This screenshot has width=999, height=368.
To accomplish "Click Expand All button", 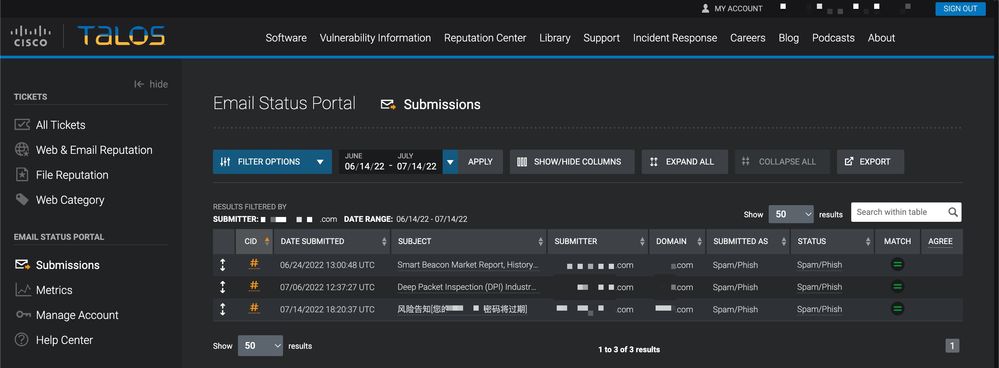I will (x=684, y=162).
